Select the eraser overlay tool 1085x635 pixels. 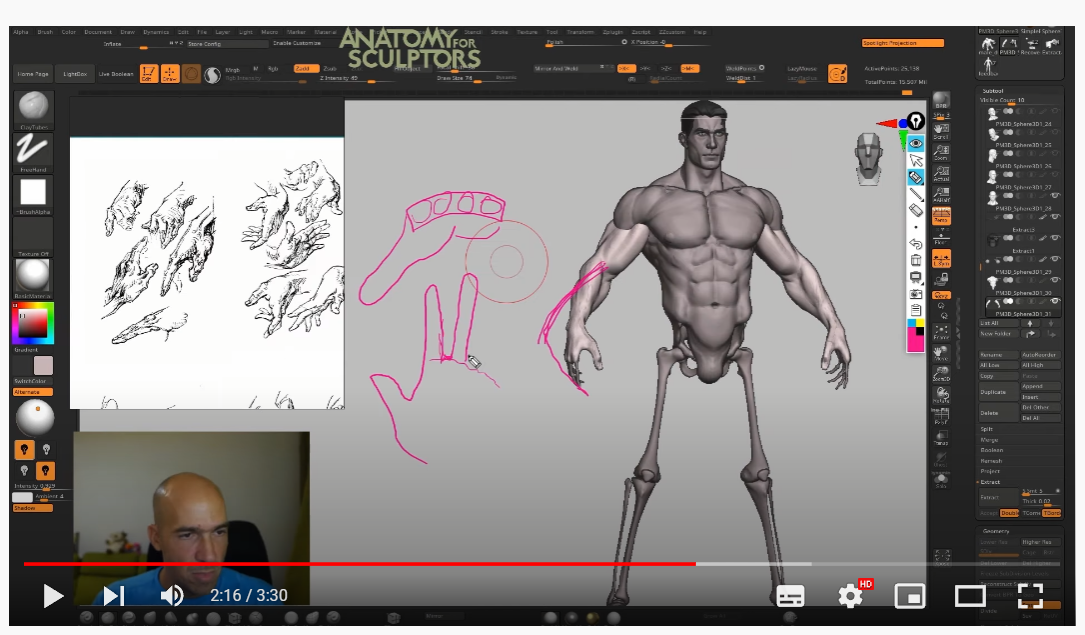click(x=915, y=210)
